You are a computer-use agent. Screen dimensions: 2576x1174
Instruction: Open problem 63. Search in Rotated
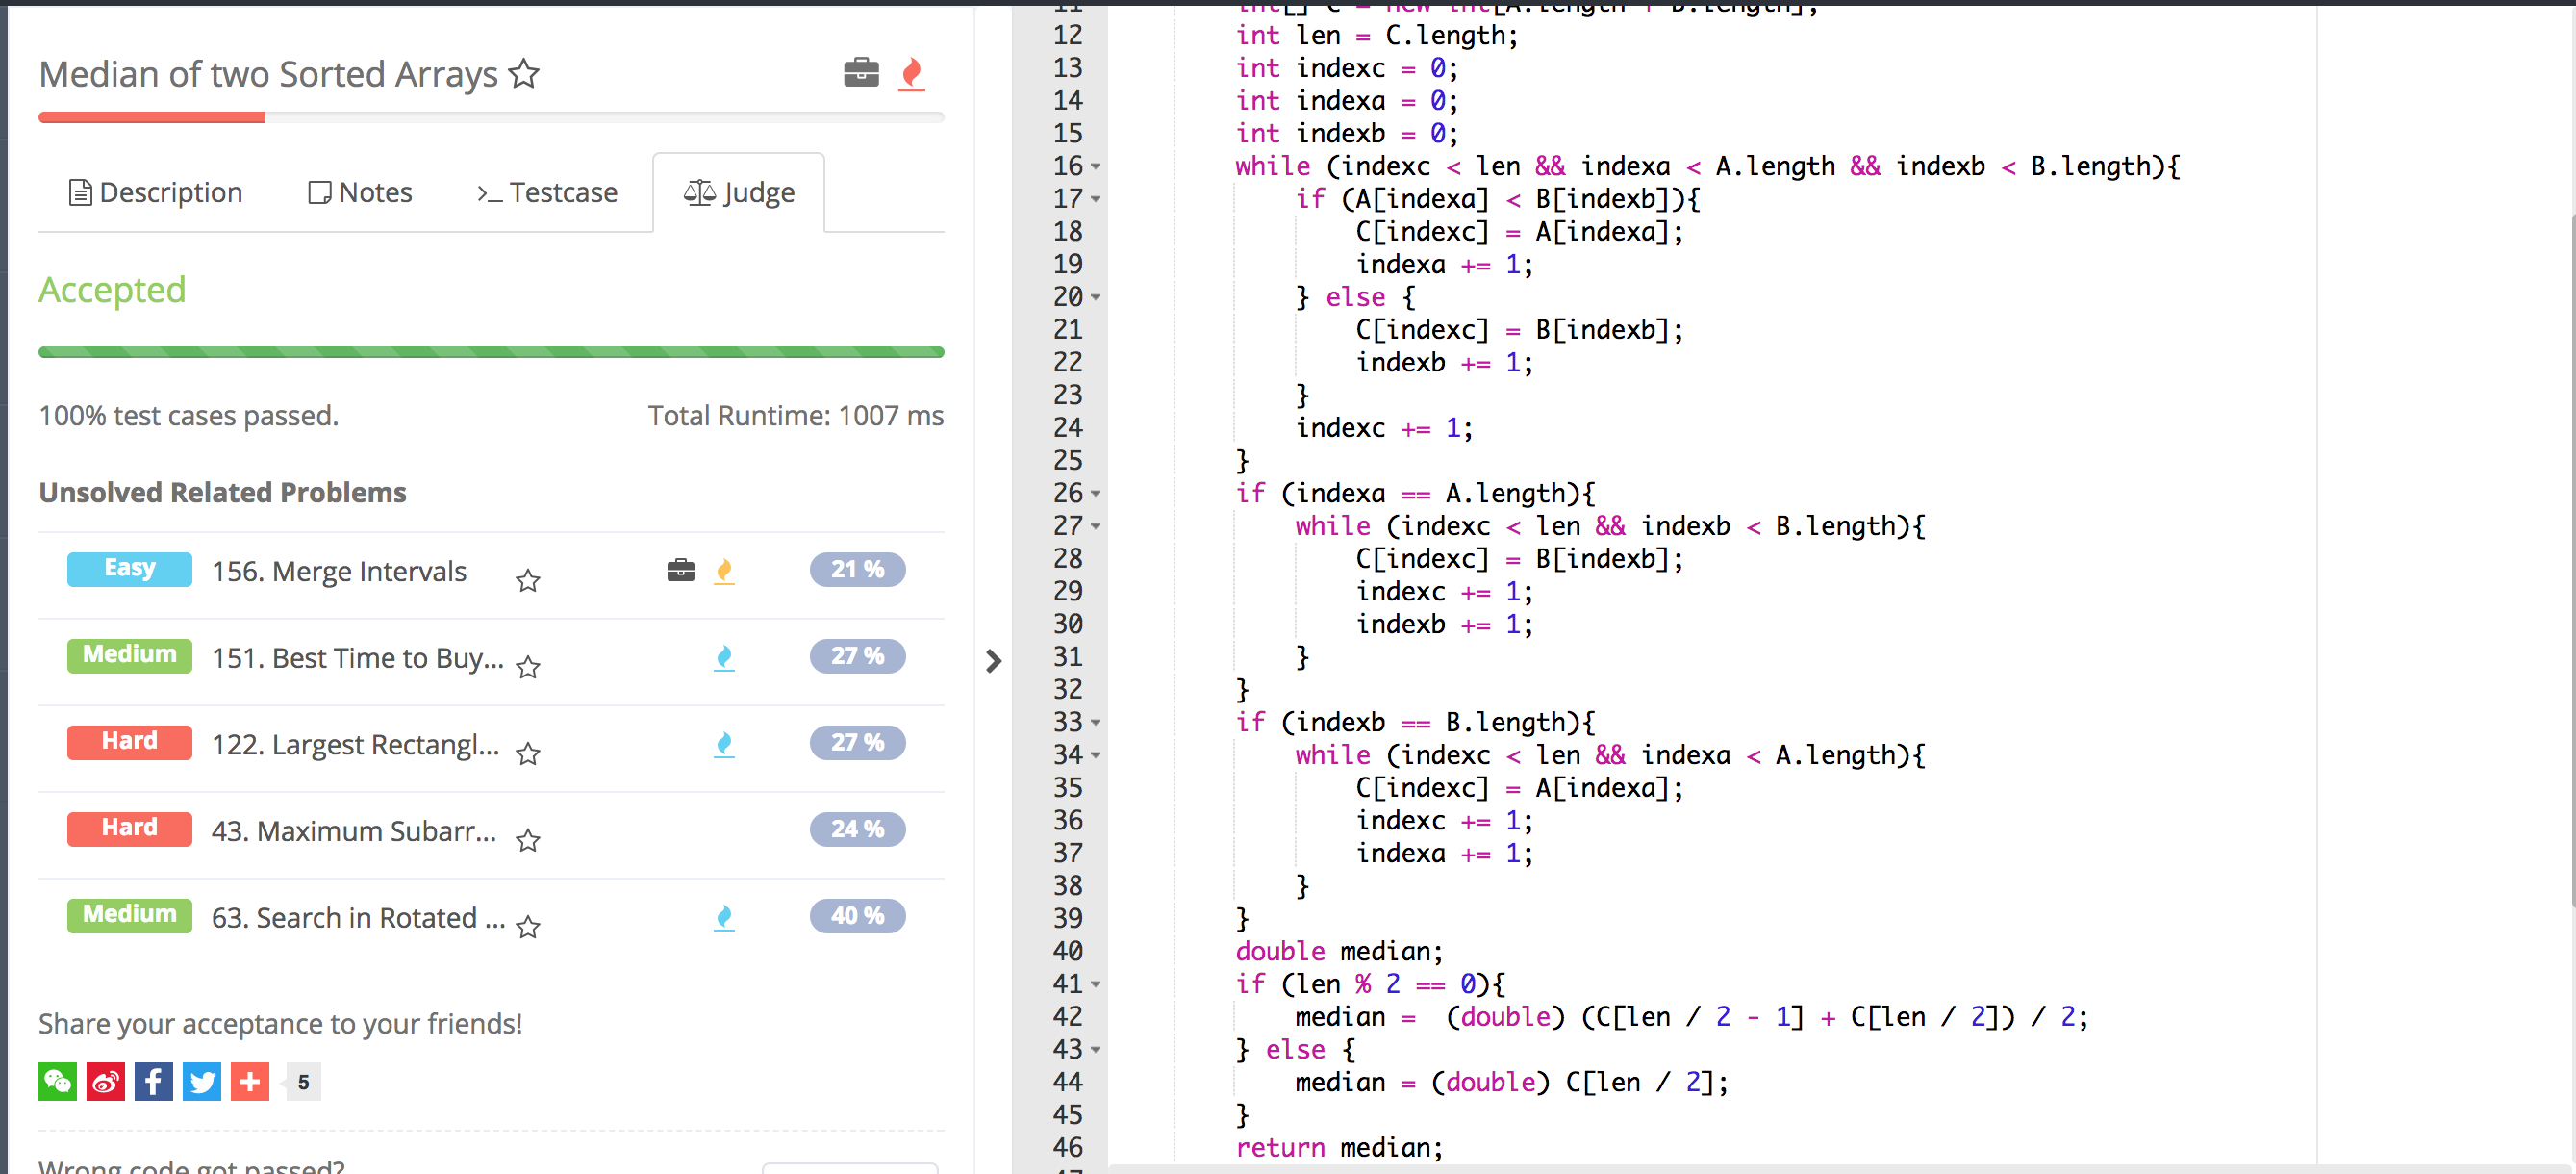(x=358, y=918)
